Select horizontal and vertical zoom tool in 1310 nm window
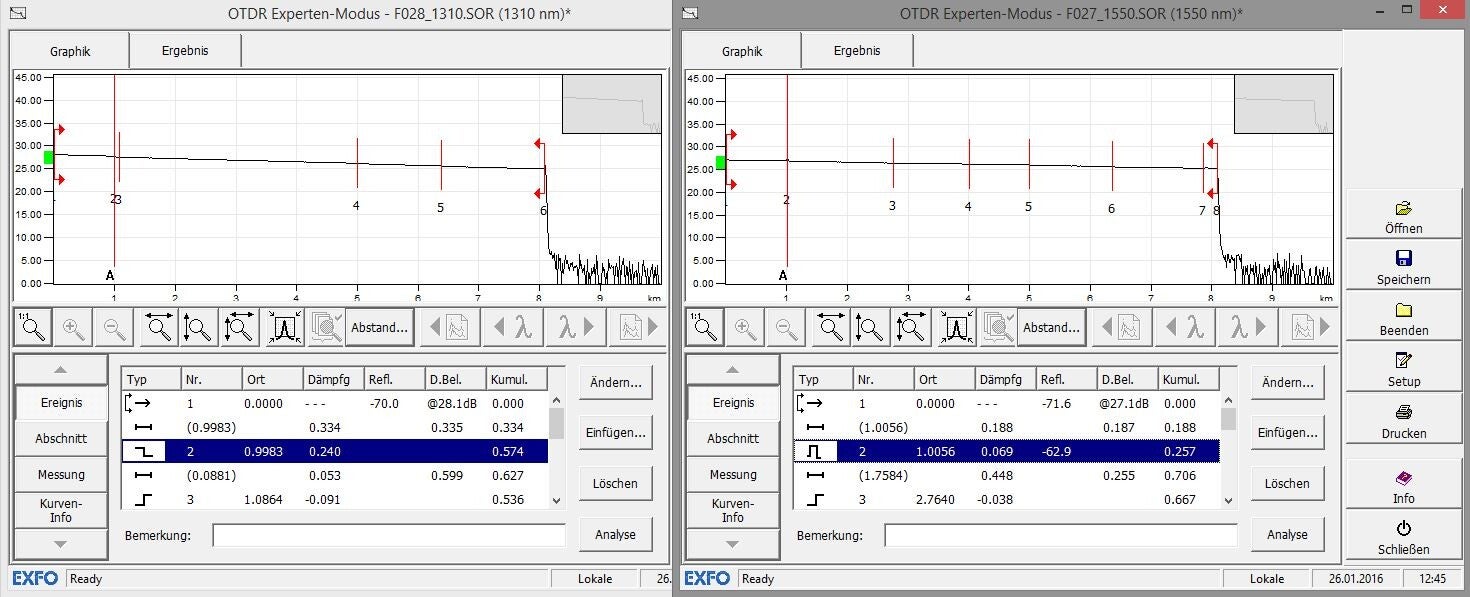Image resolution: width=1470 pixels, height=597 pixels. [x=240, y=327]
